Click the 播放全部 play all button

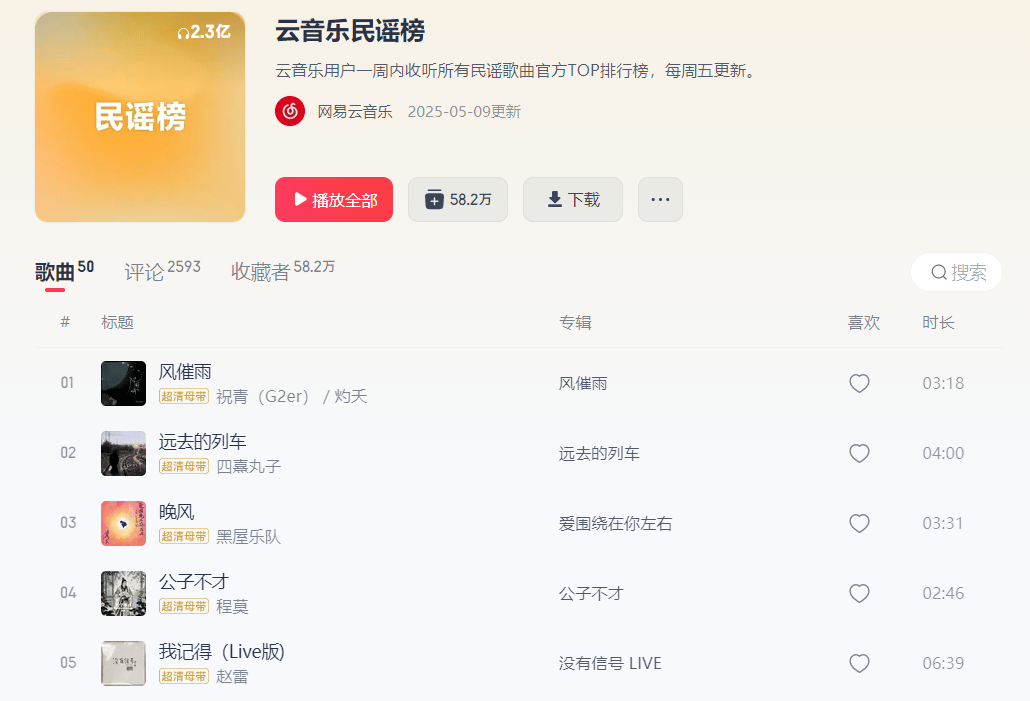tap(334, 199)
